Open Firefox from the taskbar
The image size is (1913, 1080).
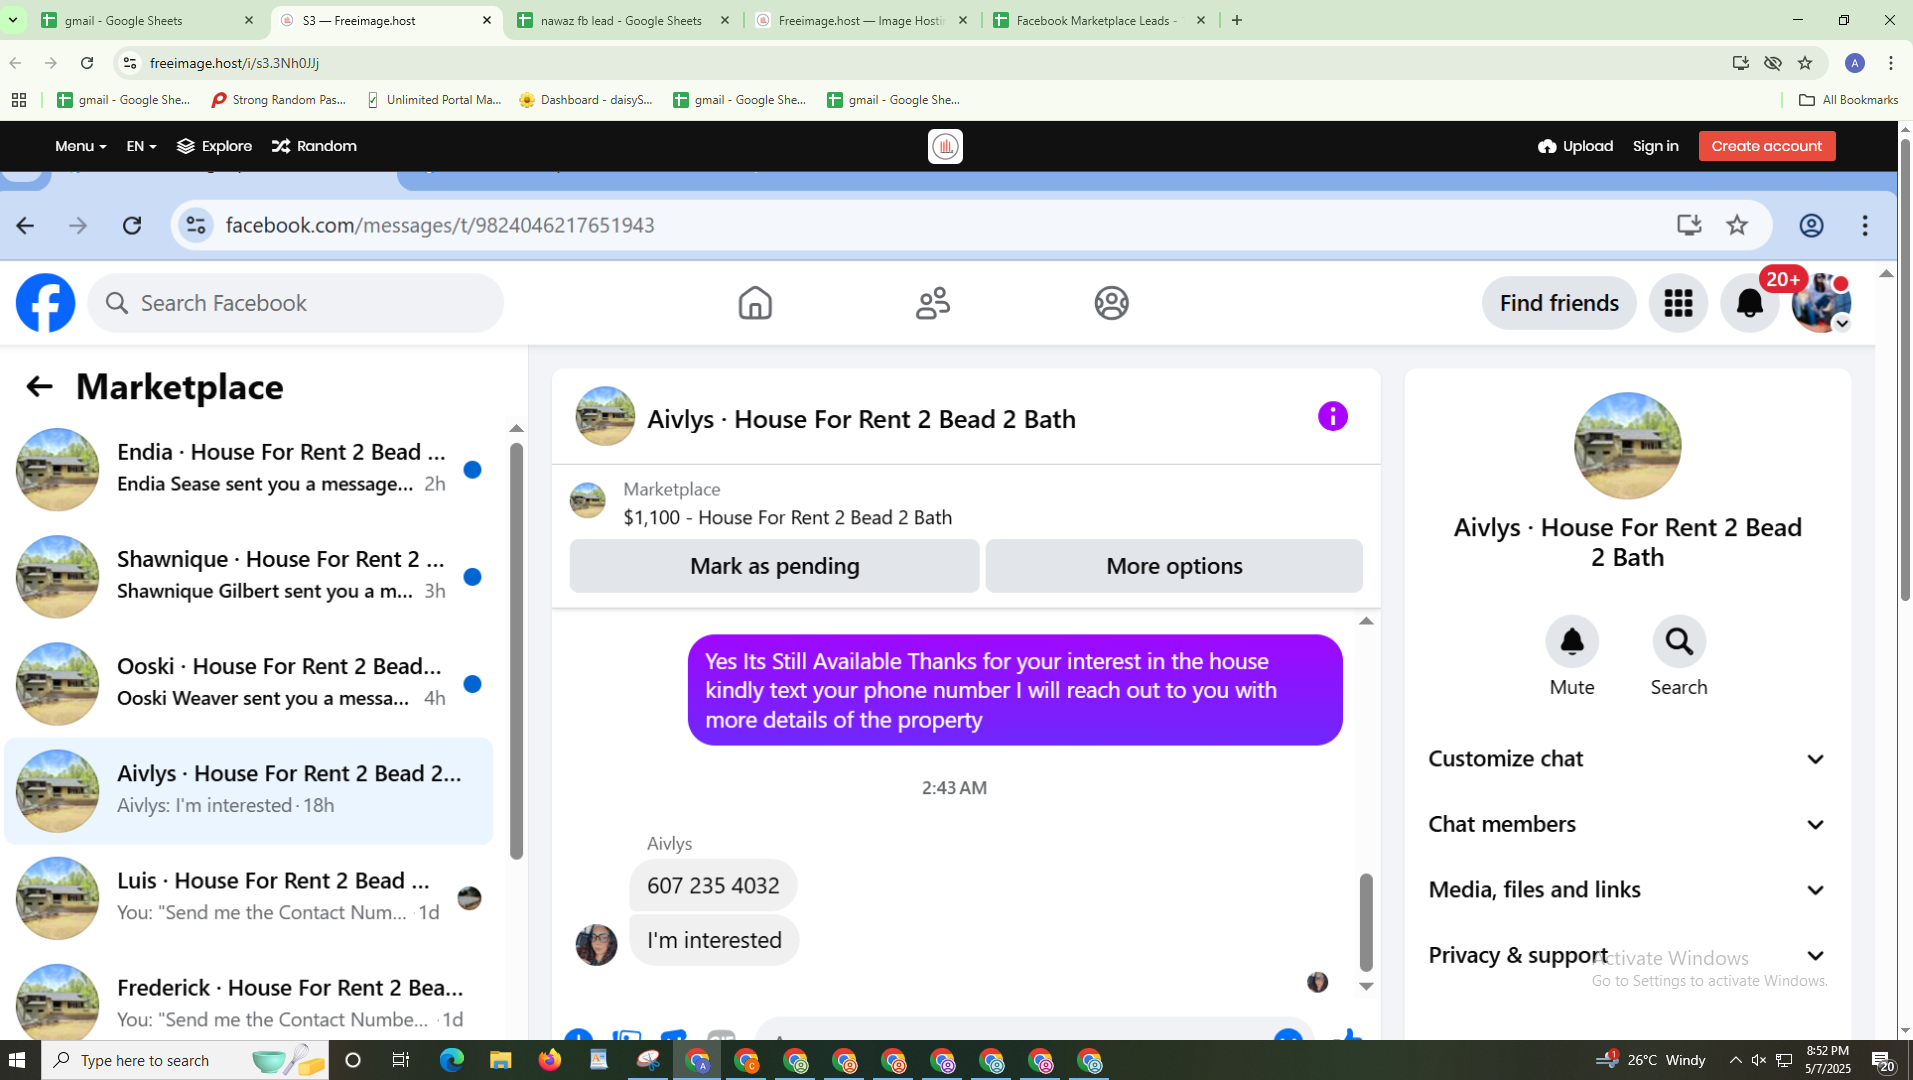[x=550, y=1060]
